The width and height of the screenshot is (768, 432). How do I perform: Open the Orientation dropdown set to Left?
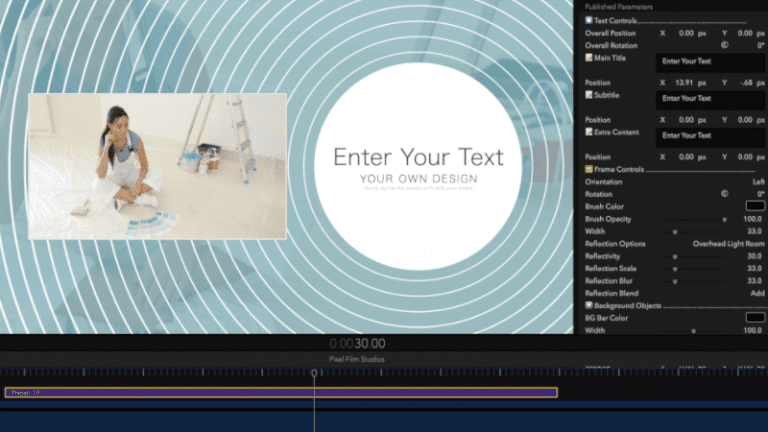[x=758, y=182]
